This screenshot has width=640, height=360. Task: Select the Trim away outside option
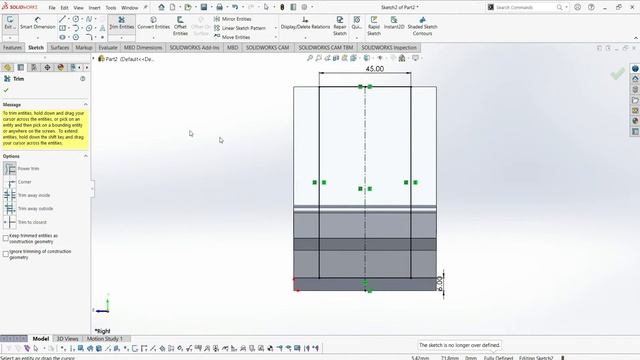click(x=10, y=209)
